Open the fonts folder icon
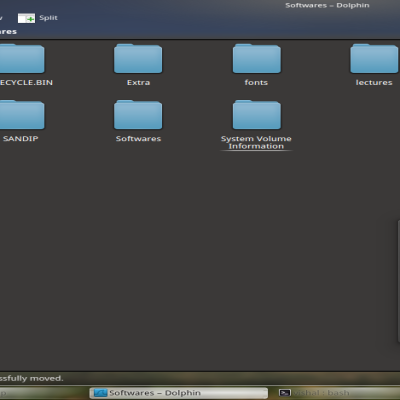400x400 pixels. [257, 59]
